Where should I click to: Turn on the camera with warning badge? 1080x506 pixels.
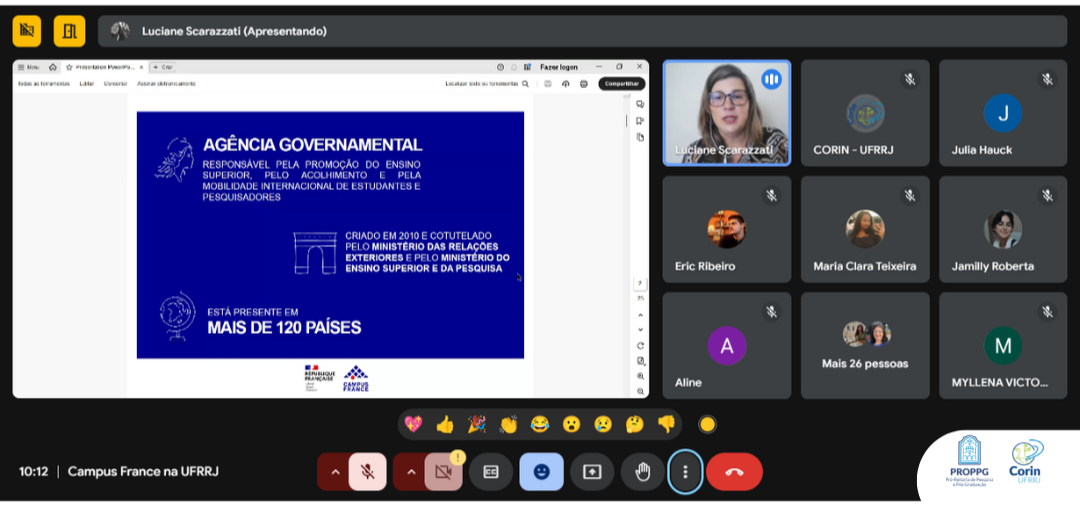tap(443, 472)
